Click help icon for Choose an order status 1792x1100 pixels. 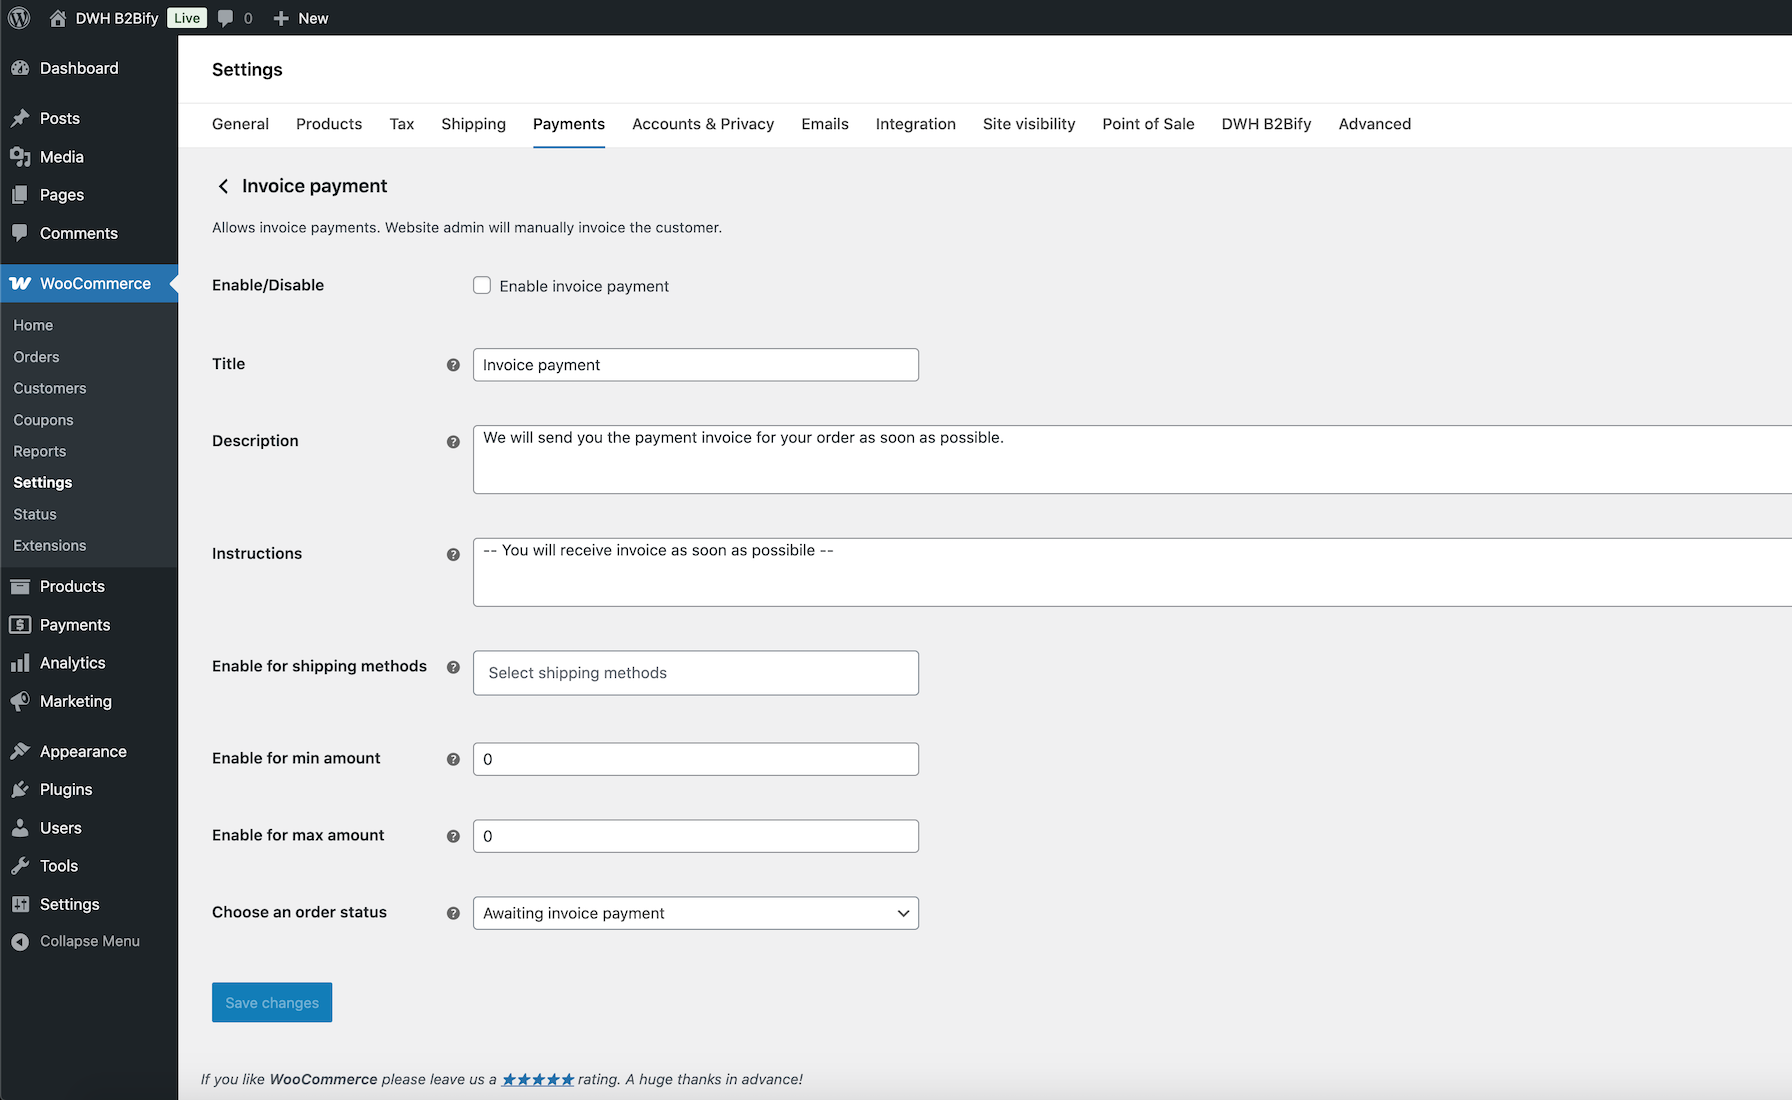[x=453, y=913]
